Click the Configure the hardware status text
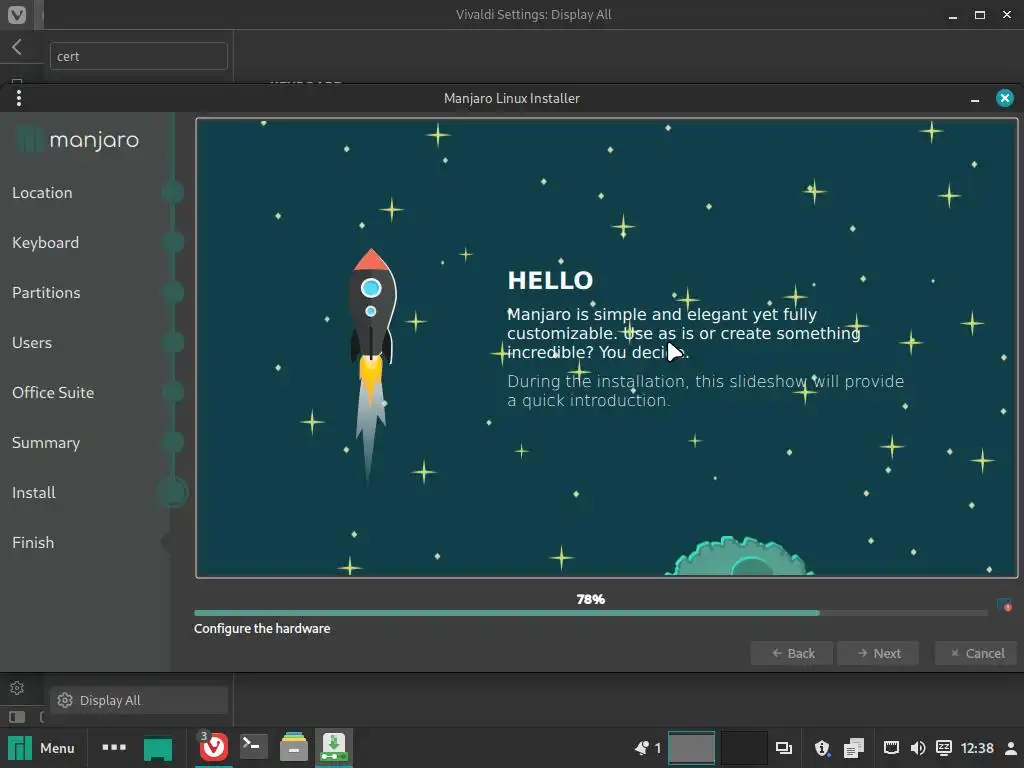Screen dimensions: 1024x768 pyautogui.click(x=262, y=628)
